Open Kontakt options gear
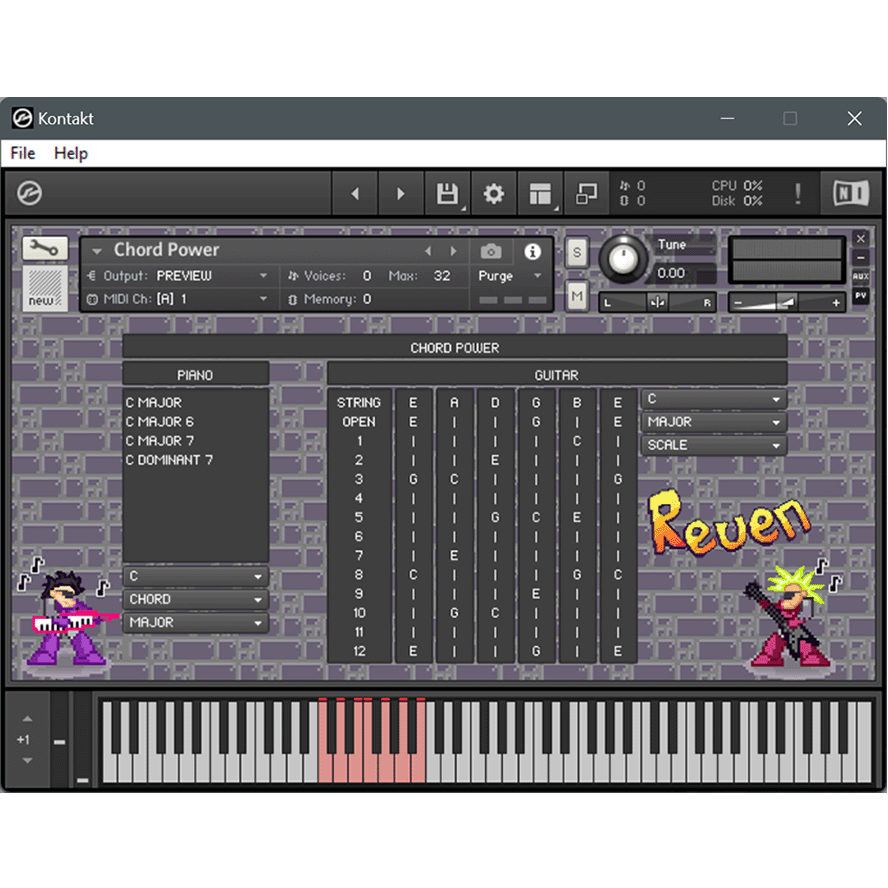The image size is (888, 888). click(x=493, y=194)
